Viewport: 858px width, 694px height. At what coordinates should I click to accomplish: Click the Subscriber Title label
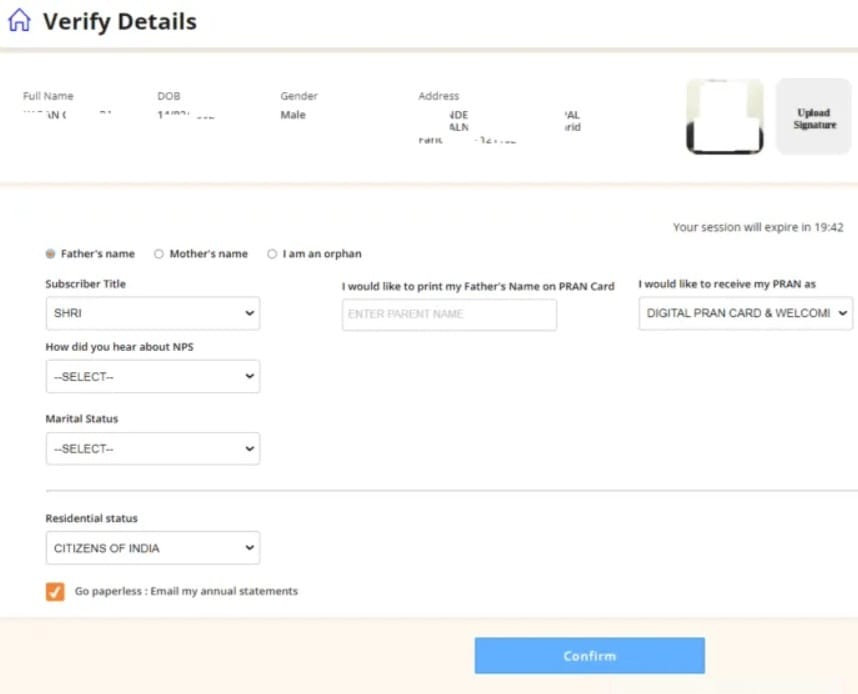coord(85,284)
